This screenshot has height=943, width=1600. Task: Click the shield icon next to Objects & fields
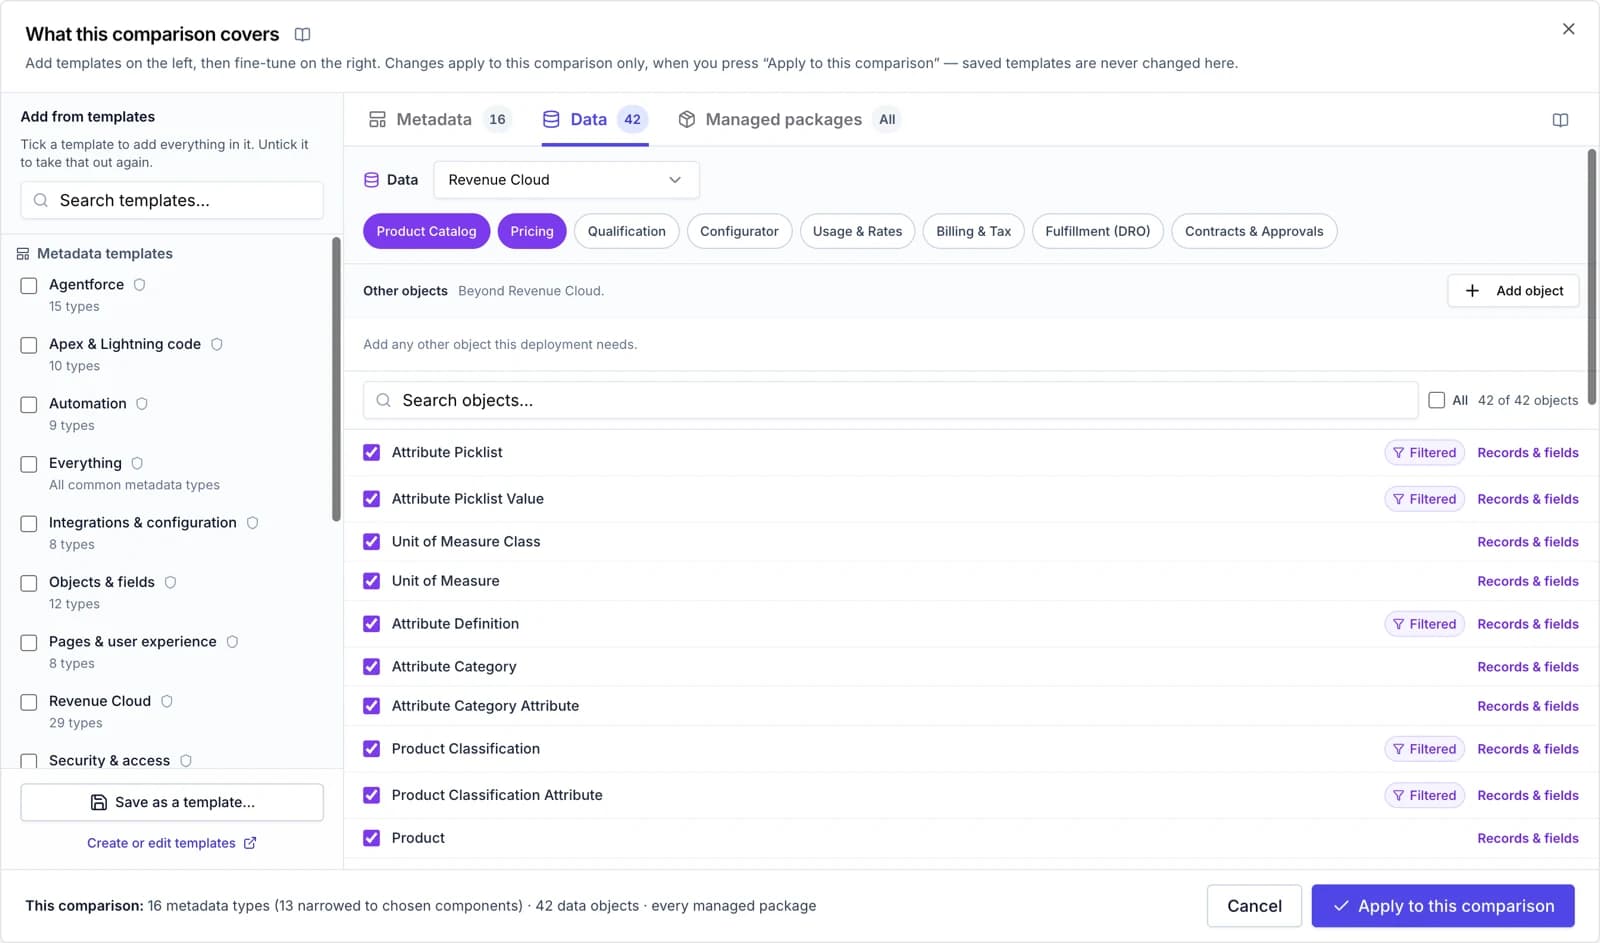point(171,582)
